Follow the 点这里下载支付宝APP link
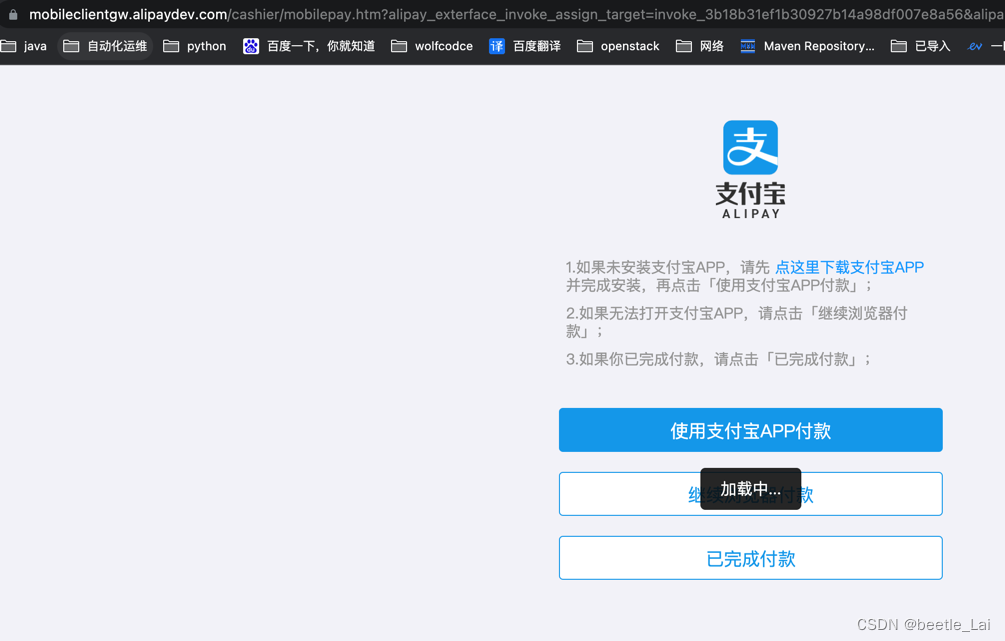This screenshot has height=641, width=1005. click(x=849, y=267)
